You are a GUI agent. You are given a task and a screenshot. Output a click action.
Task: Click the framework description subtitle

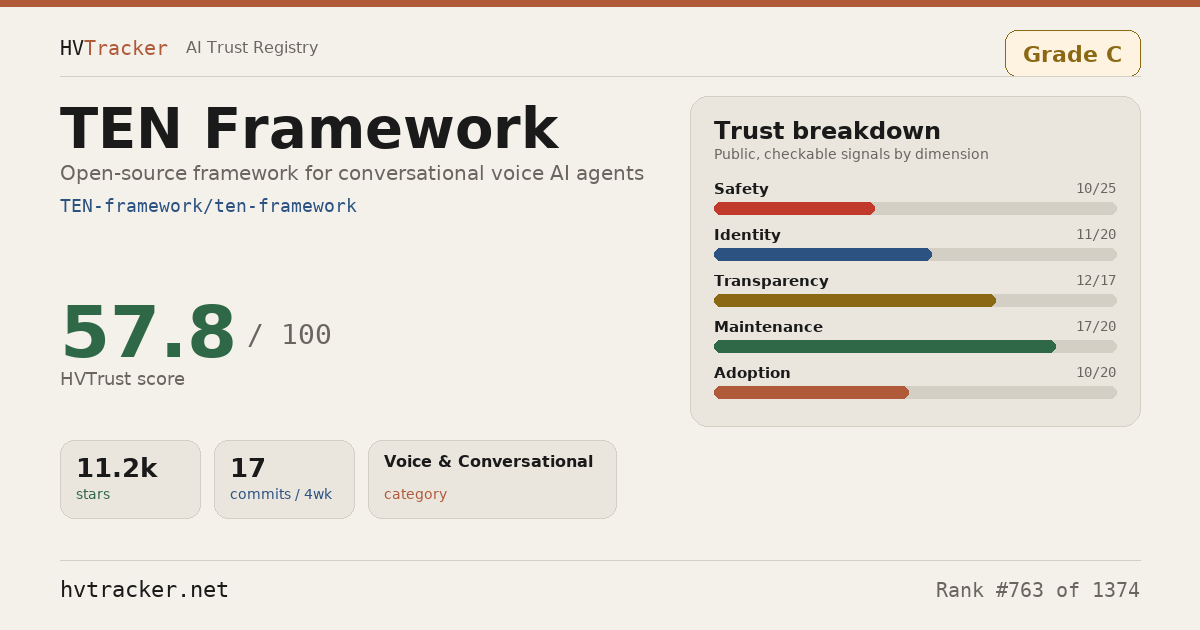[352, 173]
